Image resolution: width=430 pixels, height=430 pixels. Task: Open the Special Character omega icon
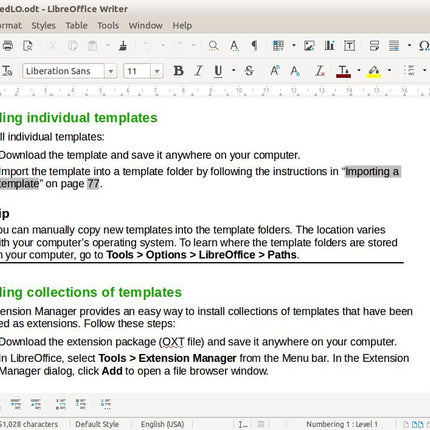click(x=424, y=45)
